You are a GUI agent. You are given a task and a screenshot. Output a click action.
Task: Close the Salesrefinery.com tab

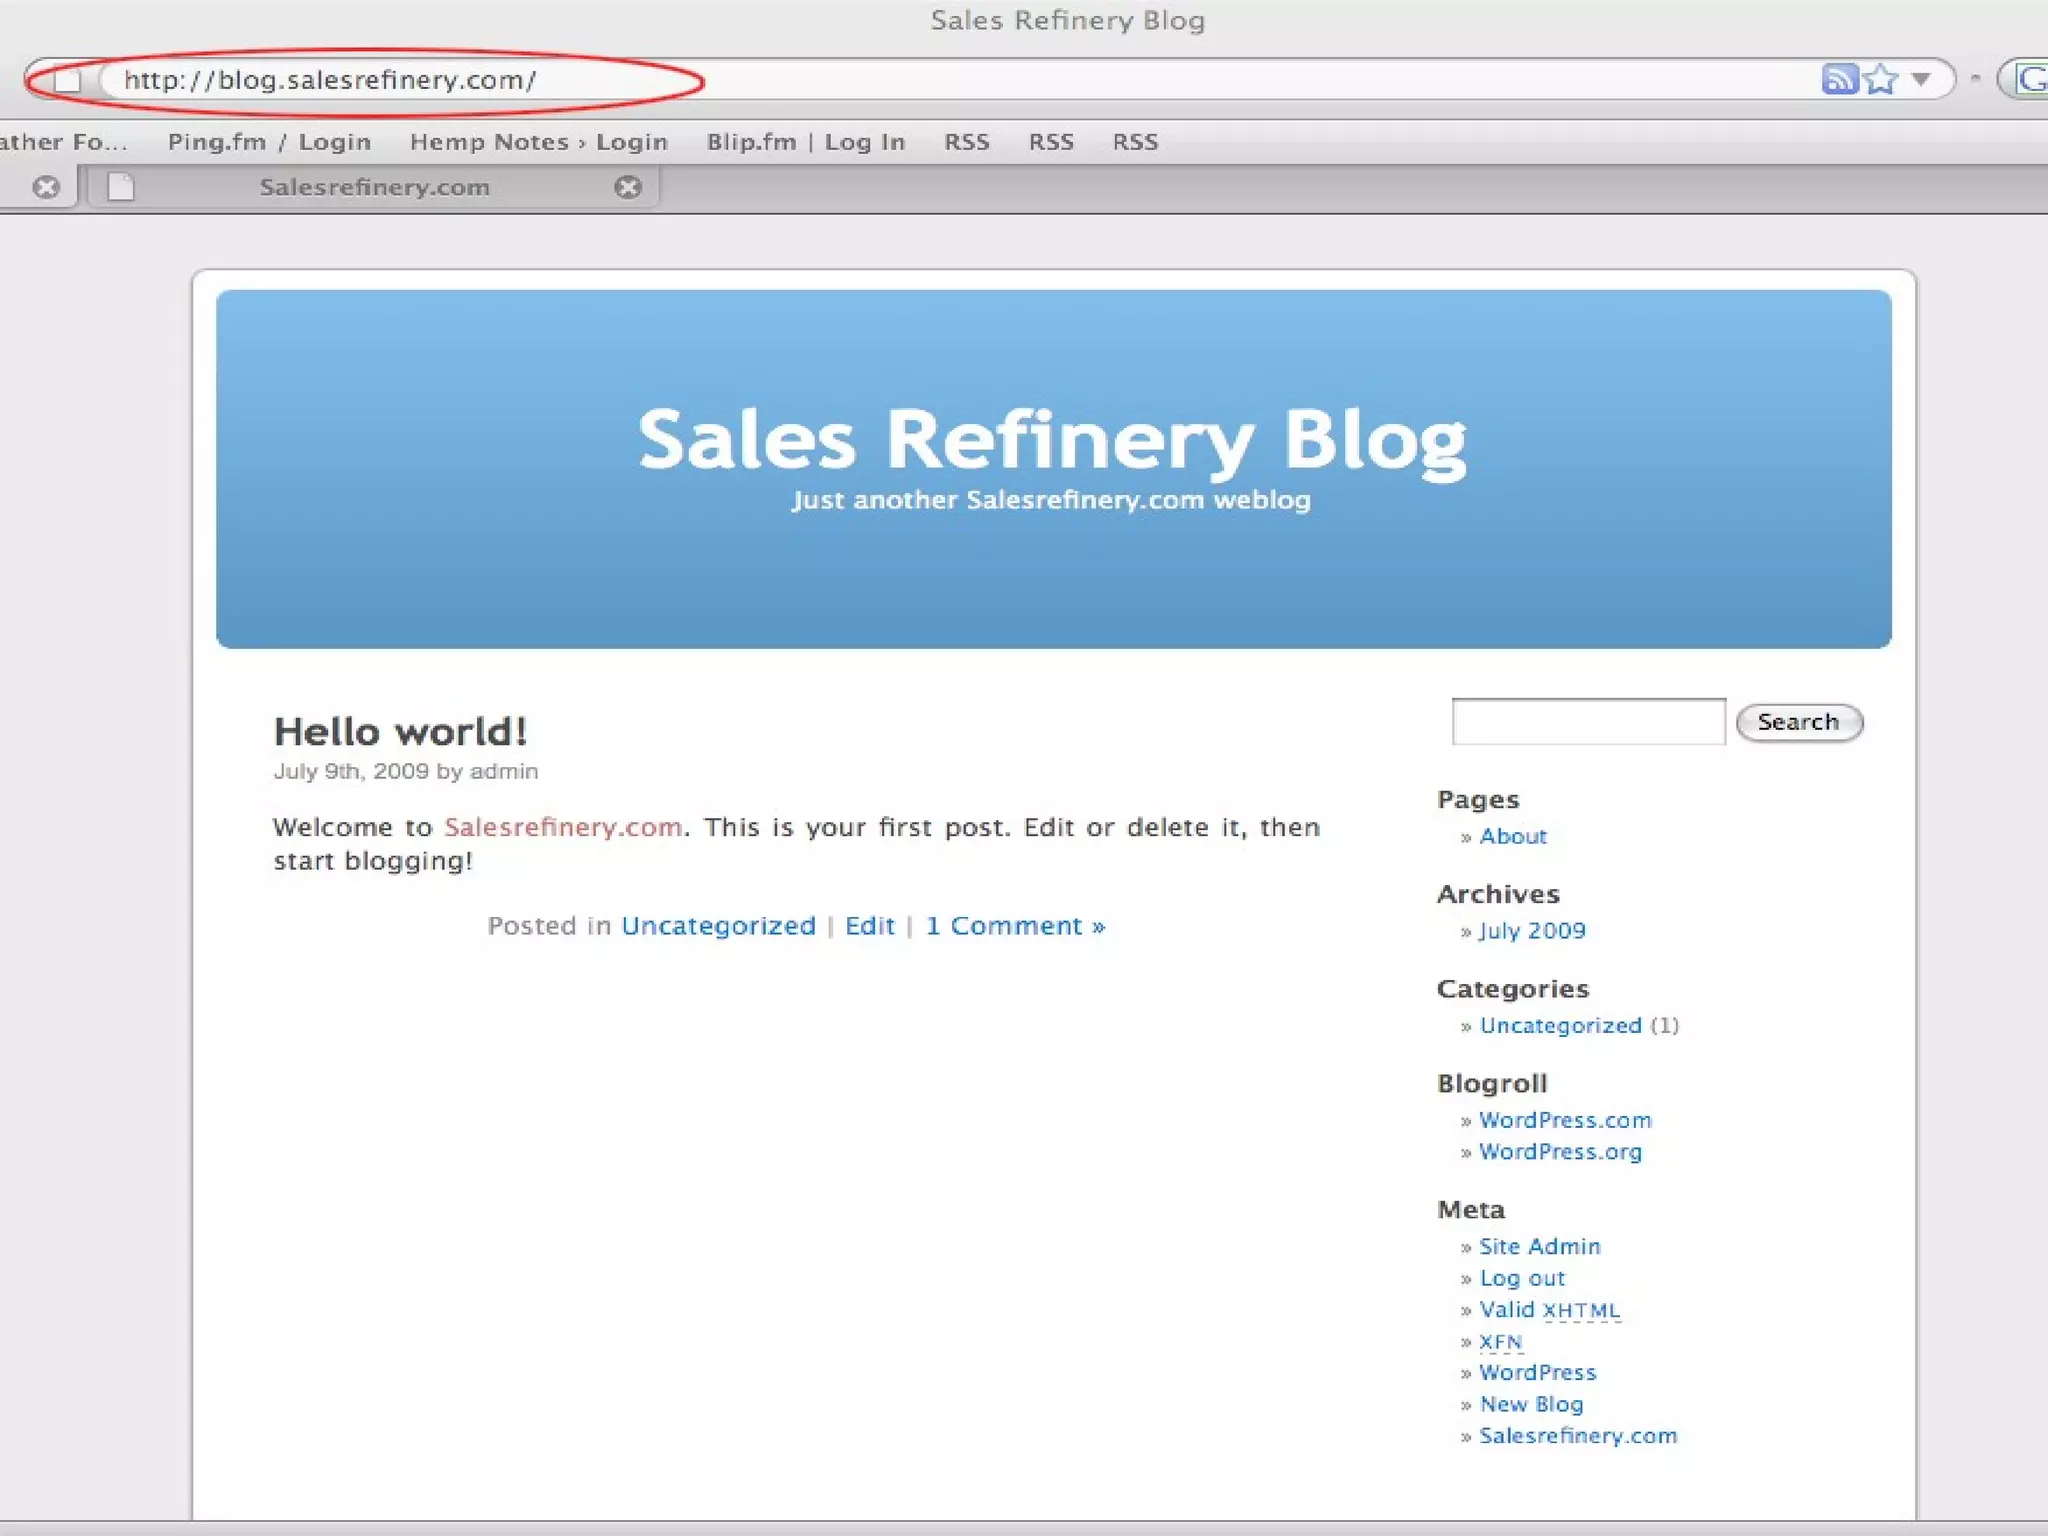coord(628,187)
